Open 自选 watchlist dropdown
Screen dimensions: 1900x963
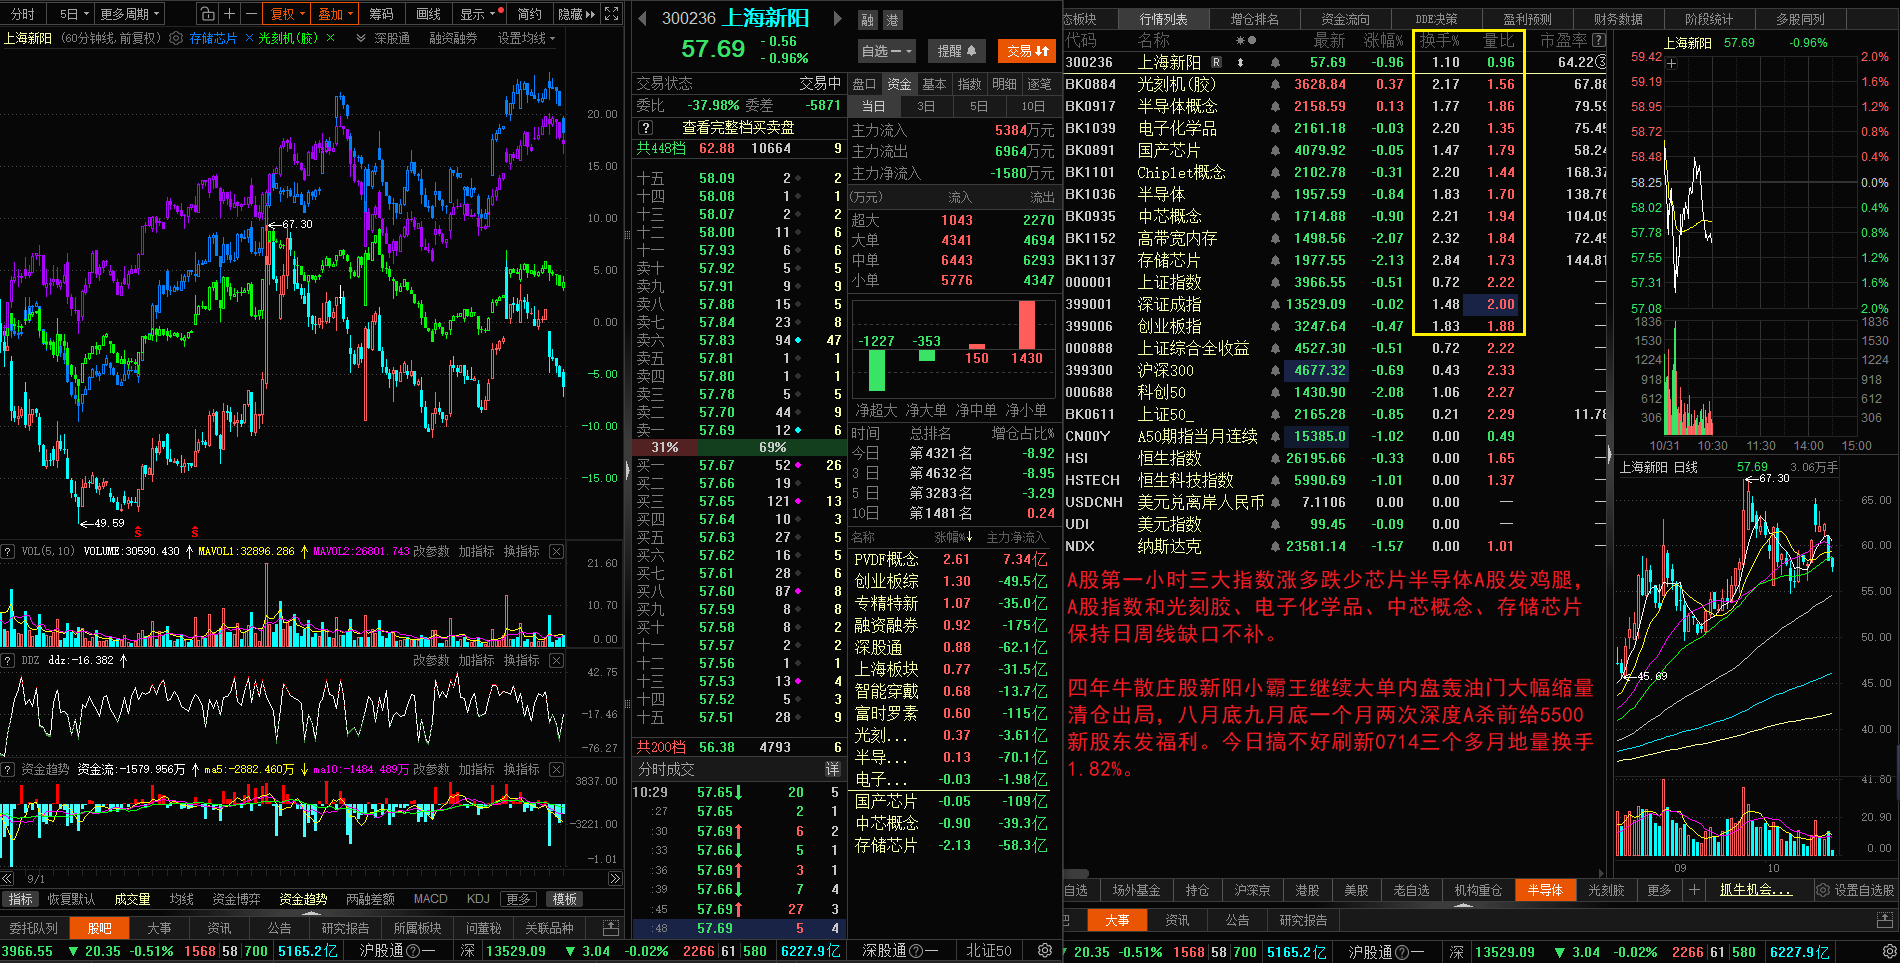[886, 51]
